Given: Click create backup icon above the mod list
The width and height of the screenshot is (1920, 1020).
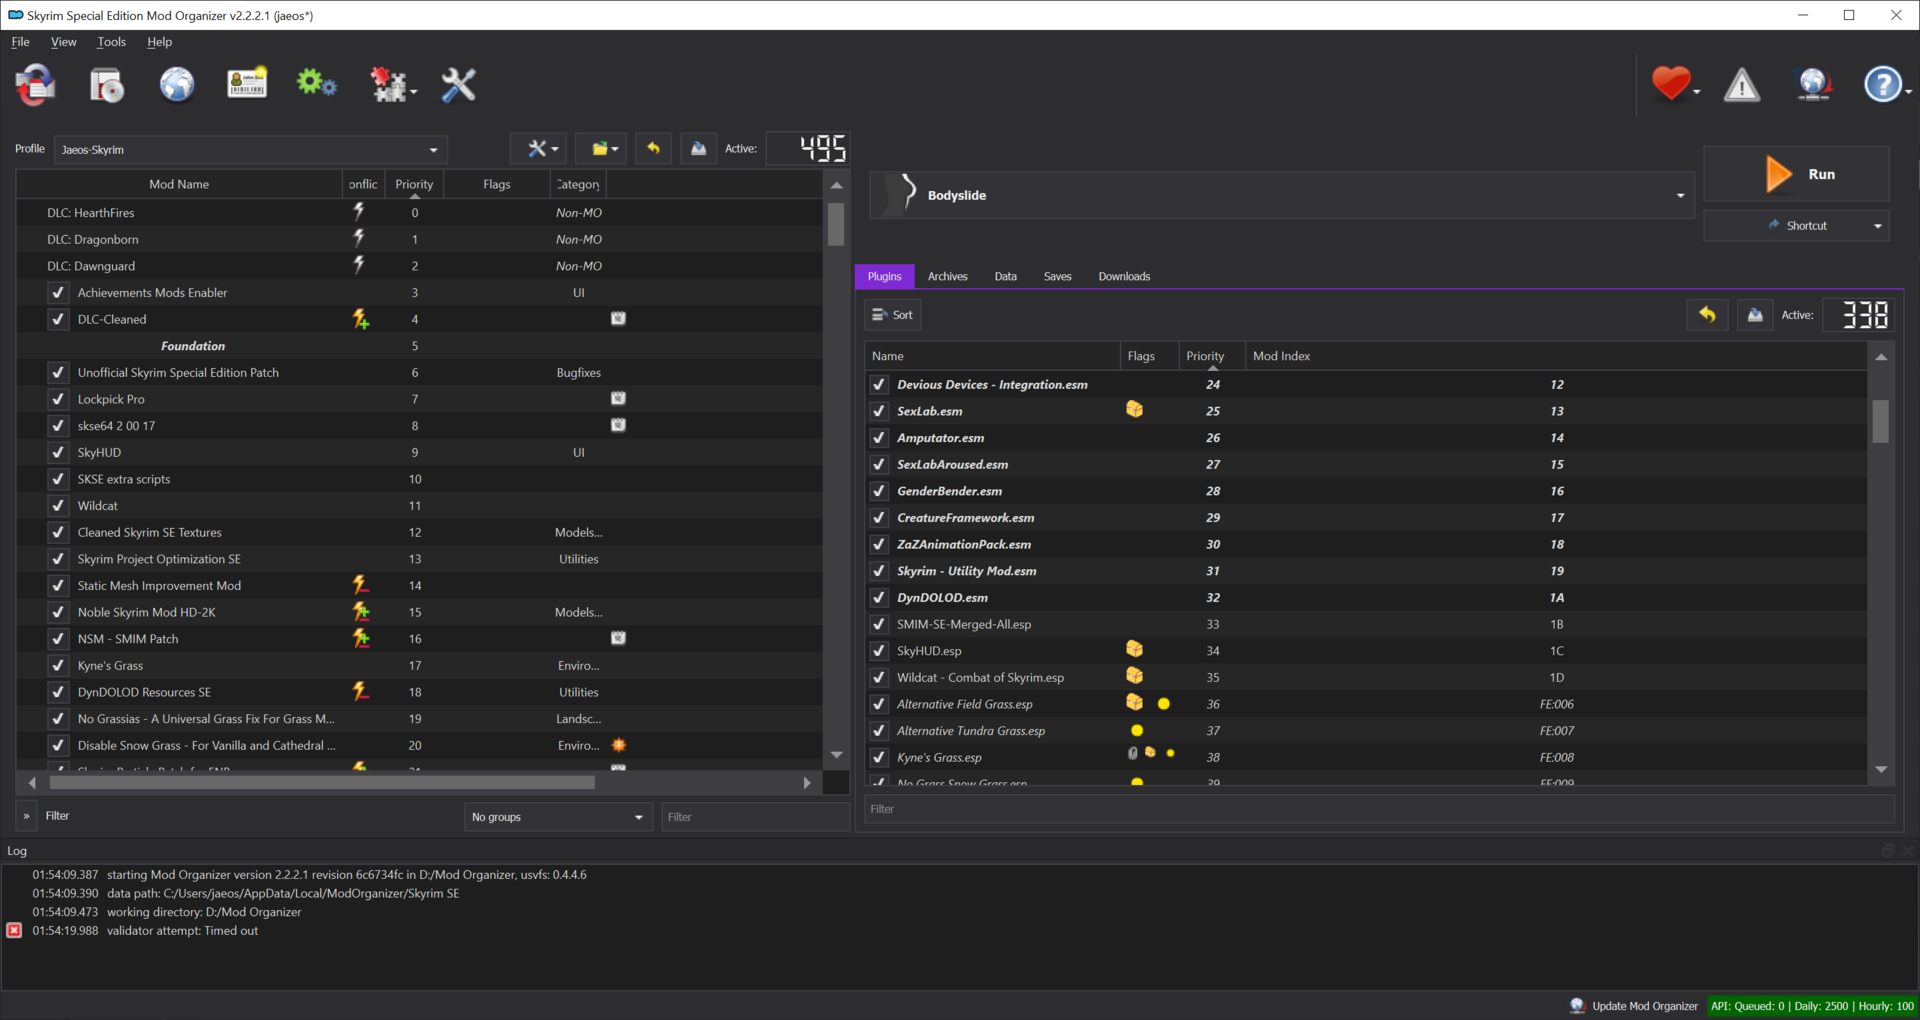Looking at the screenshot, I should click(699, 149).
